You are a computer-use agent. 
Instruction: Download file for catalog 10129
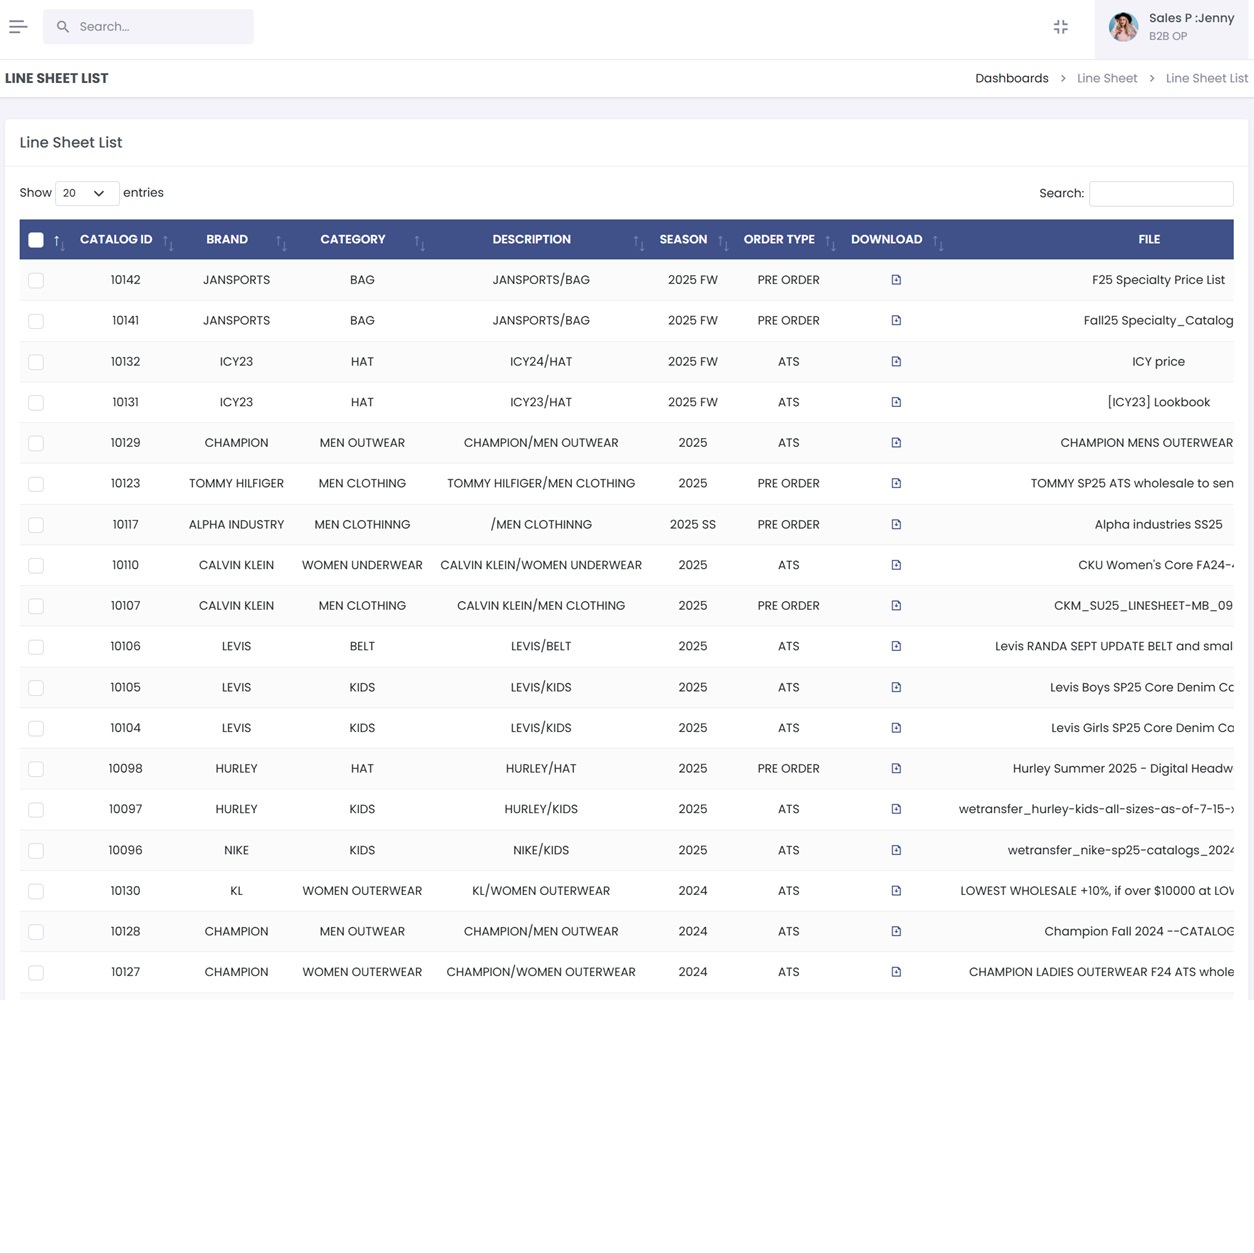coord(896,443)
